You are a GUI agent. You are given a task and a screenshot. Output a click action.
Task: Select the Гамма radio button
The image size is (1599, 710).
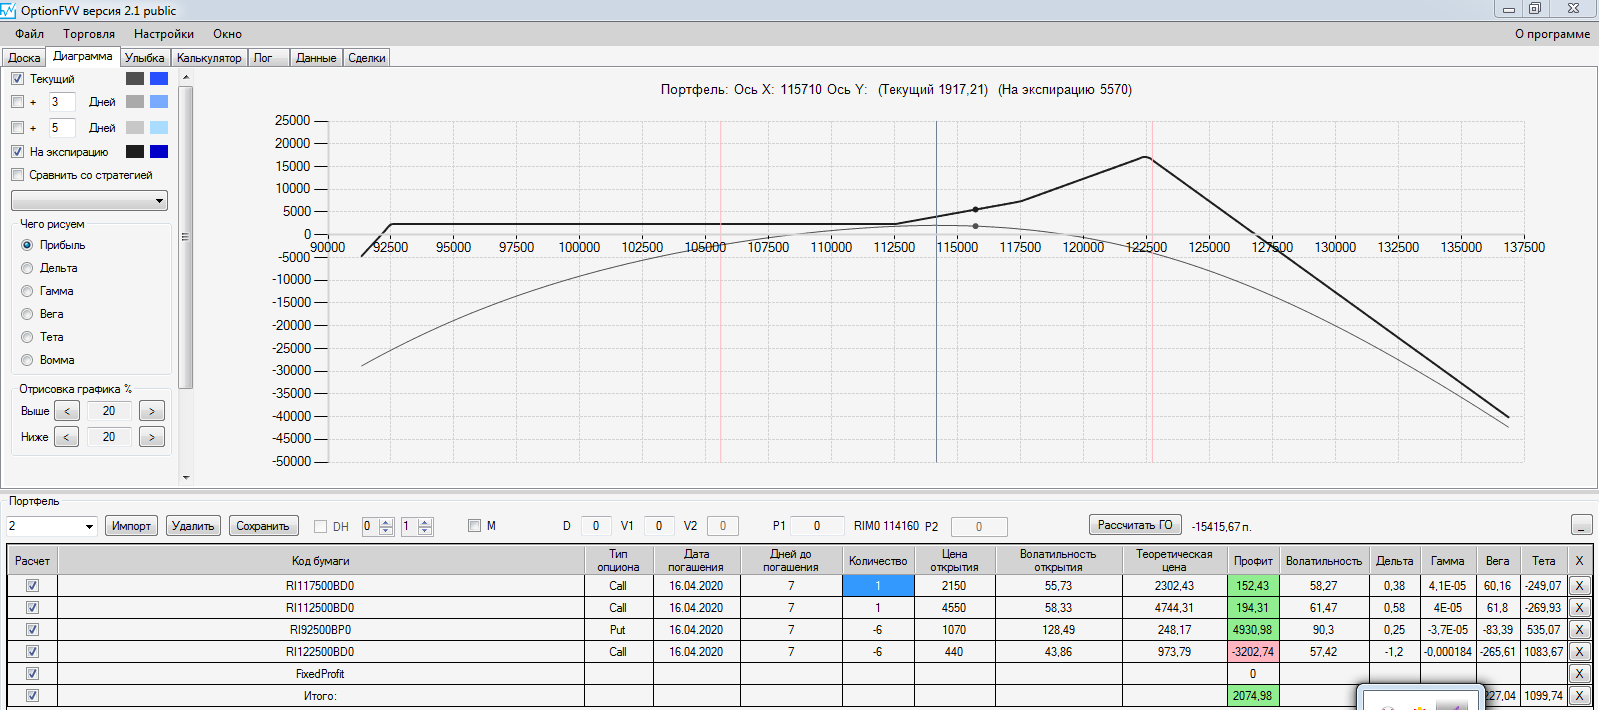27,291
